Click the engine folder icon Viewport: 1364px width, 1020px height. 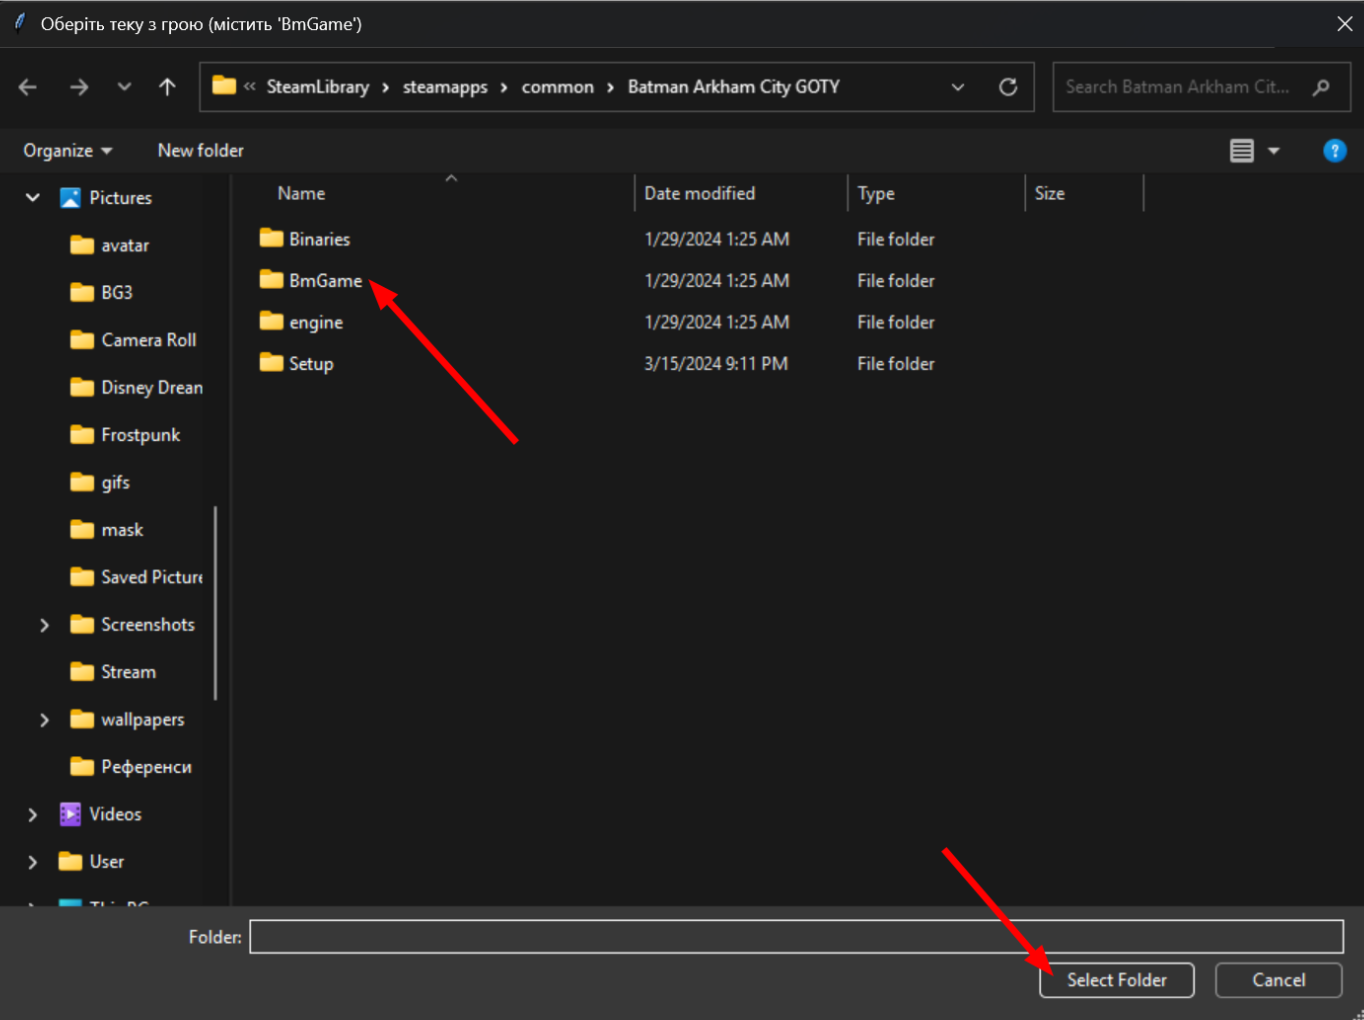[271, 321]
